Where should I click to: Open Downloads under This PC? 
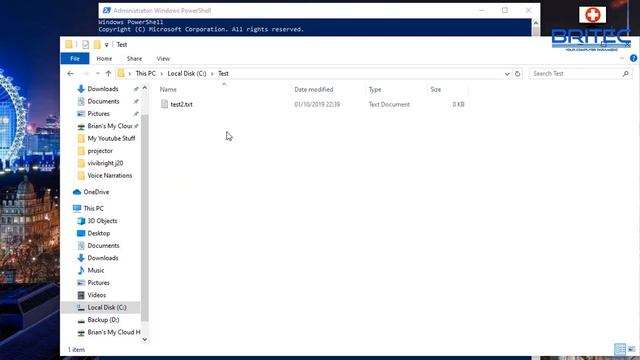pyautogui.click(x=103, y=258)
